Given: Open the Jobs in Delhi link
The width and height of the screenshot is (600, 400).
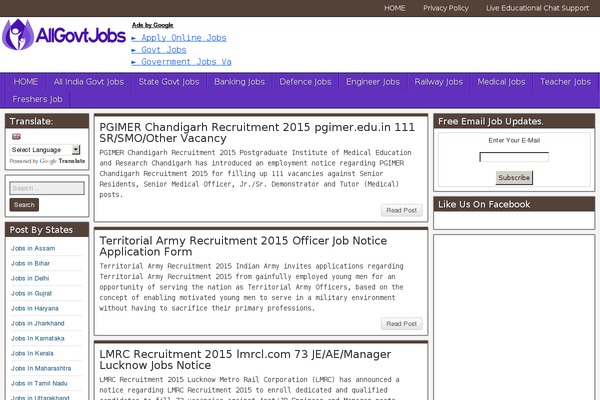Looking at the screenshot, I should [30, 278].
